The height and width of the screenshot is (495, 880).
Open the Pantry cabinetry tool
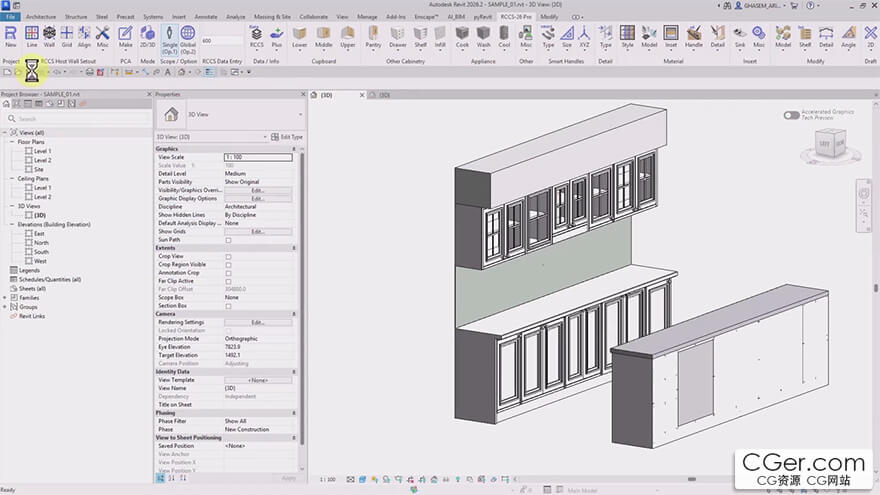[x=373, y=37]
